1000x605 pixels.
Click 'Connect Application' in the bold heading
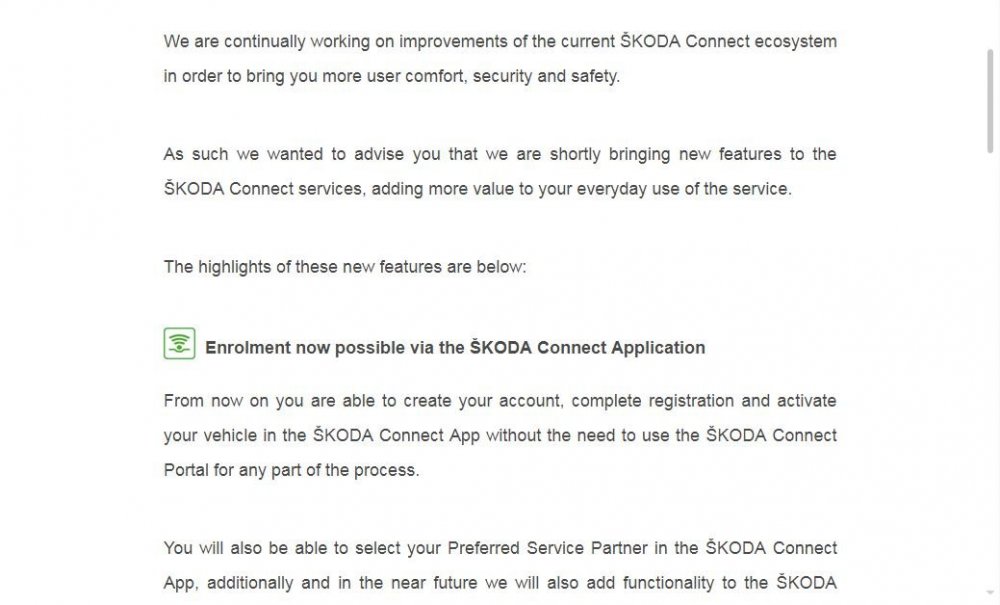point(621,347)
